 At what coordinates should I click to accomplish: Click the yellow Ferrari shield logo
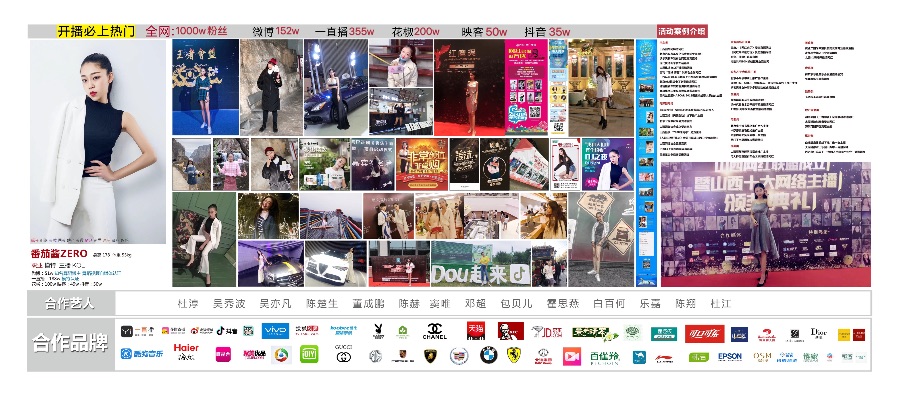[x=514, y=355]
